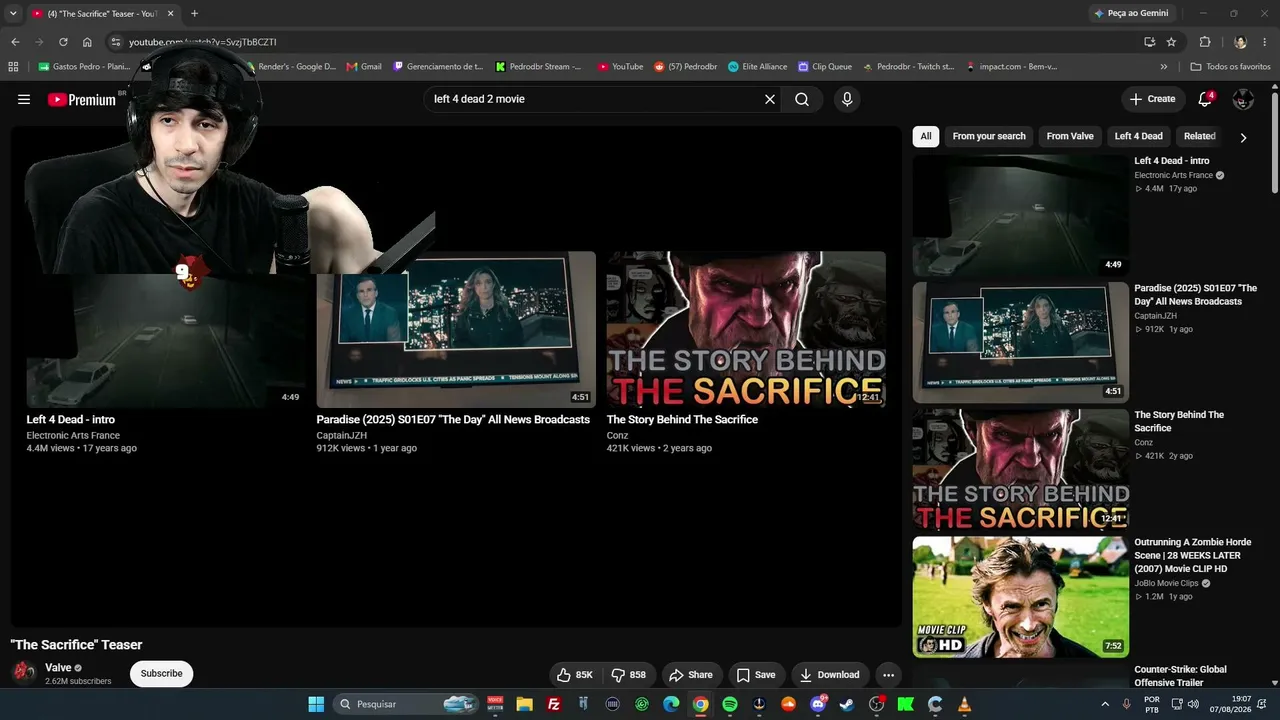Click the Windows taskbar Pesquisar search box
1280x720 pixels.
(x=404, y=704)
